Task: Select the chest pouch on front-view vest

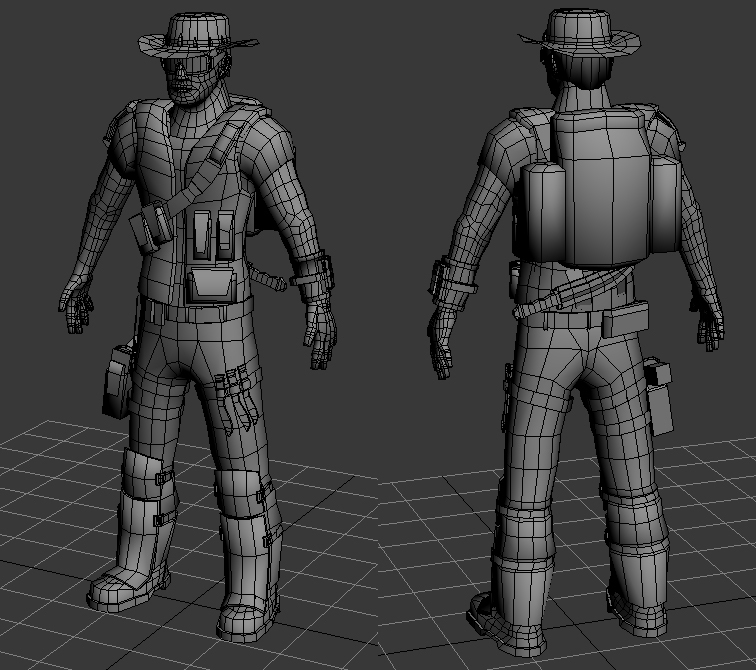Action: coord(212,286)
